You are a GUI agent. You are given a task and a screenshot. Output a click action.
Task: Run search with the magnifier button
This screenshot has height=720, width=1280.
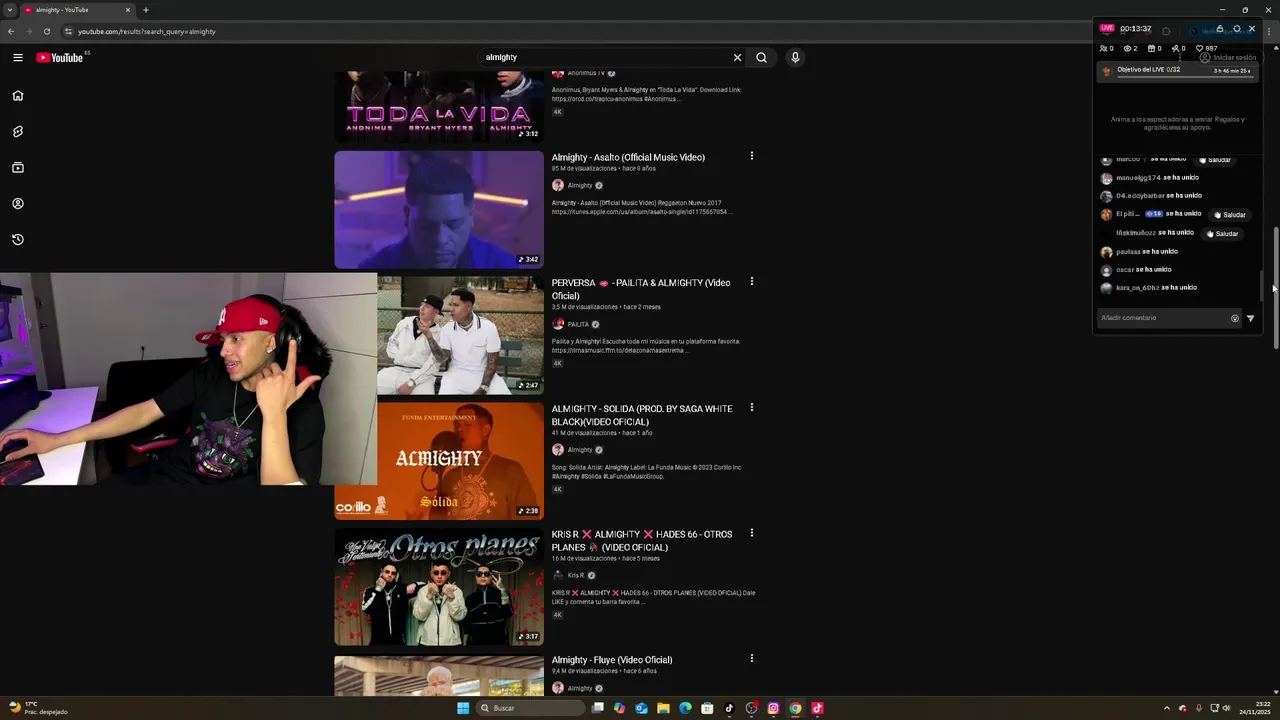pyautogui.click(x=761, y=57)
